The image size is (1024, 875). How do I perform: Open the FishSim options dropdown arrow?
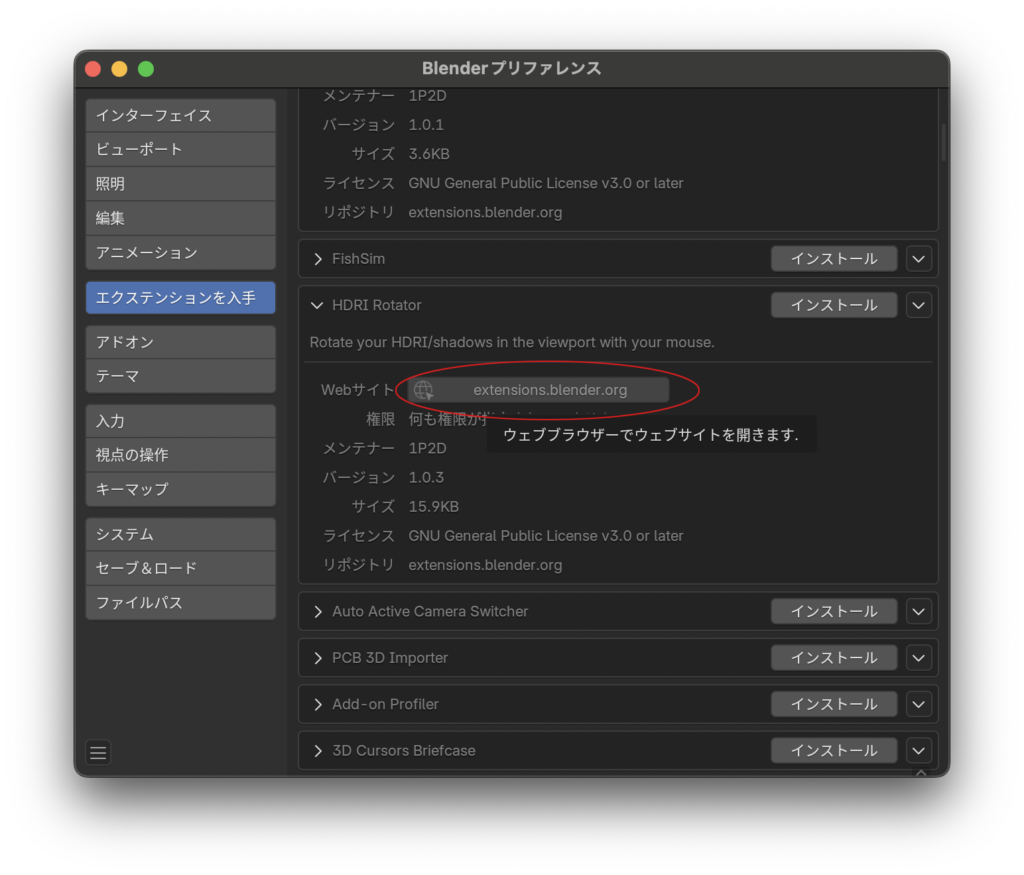pos(919,259)
